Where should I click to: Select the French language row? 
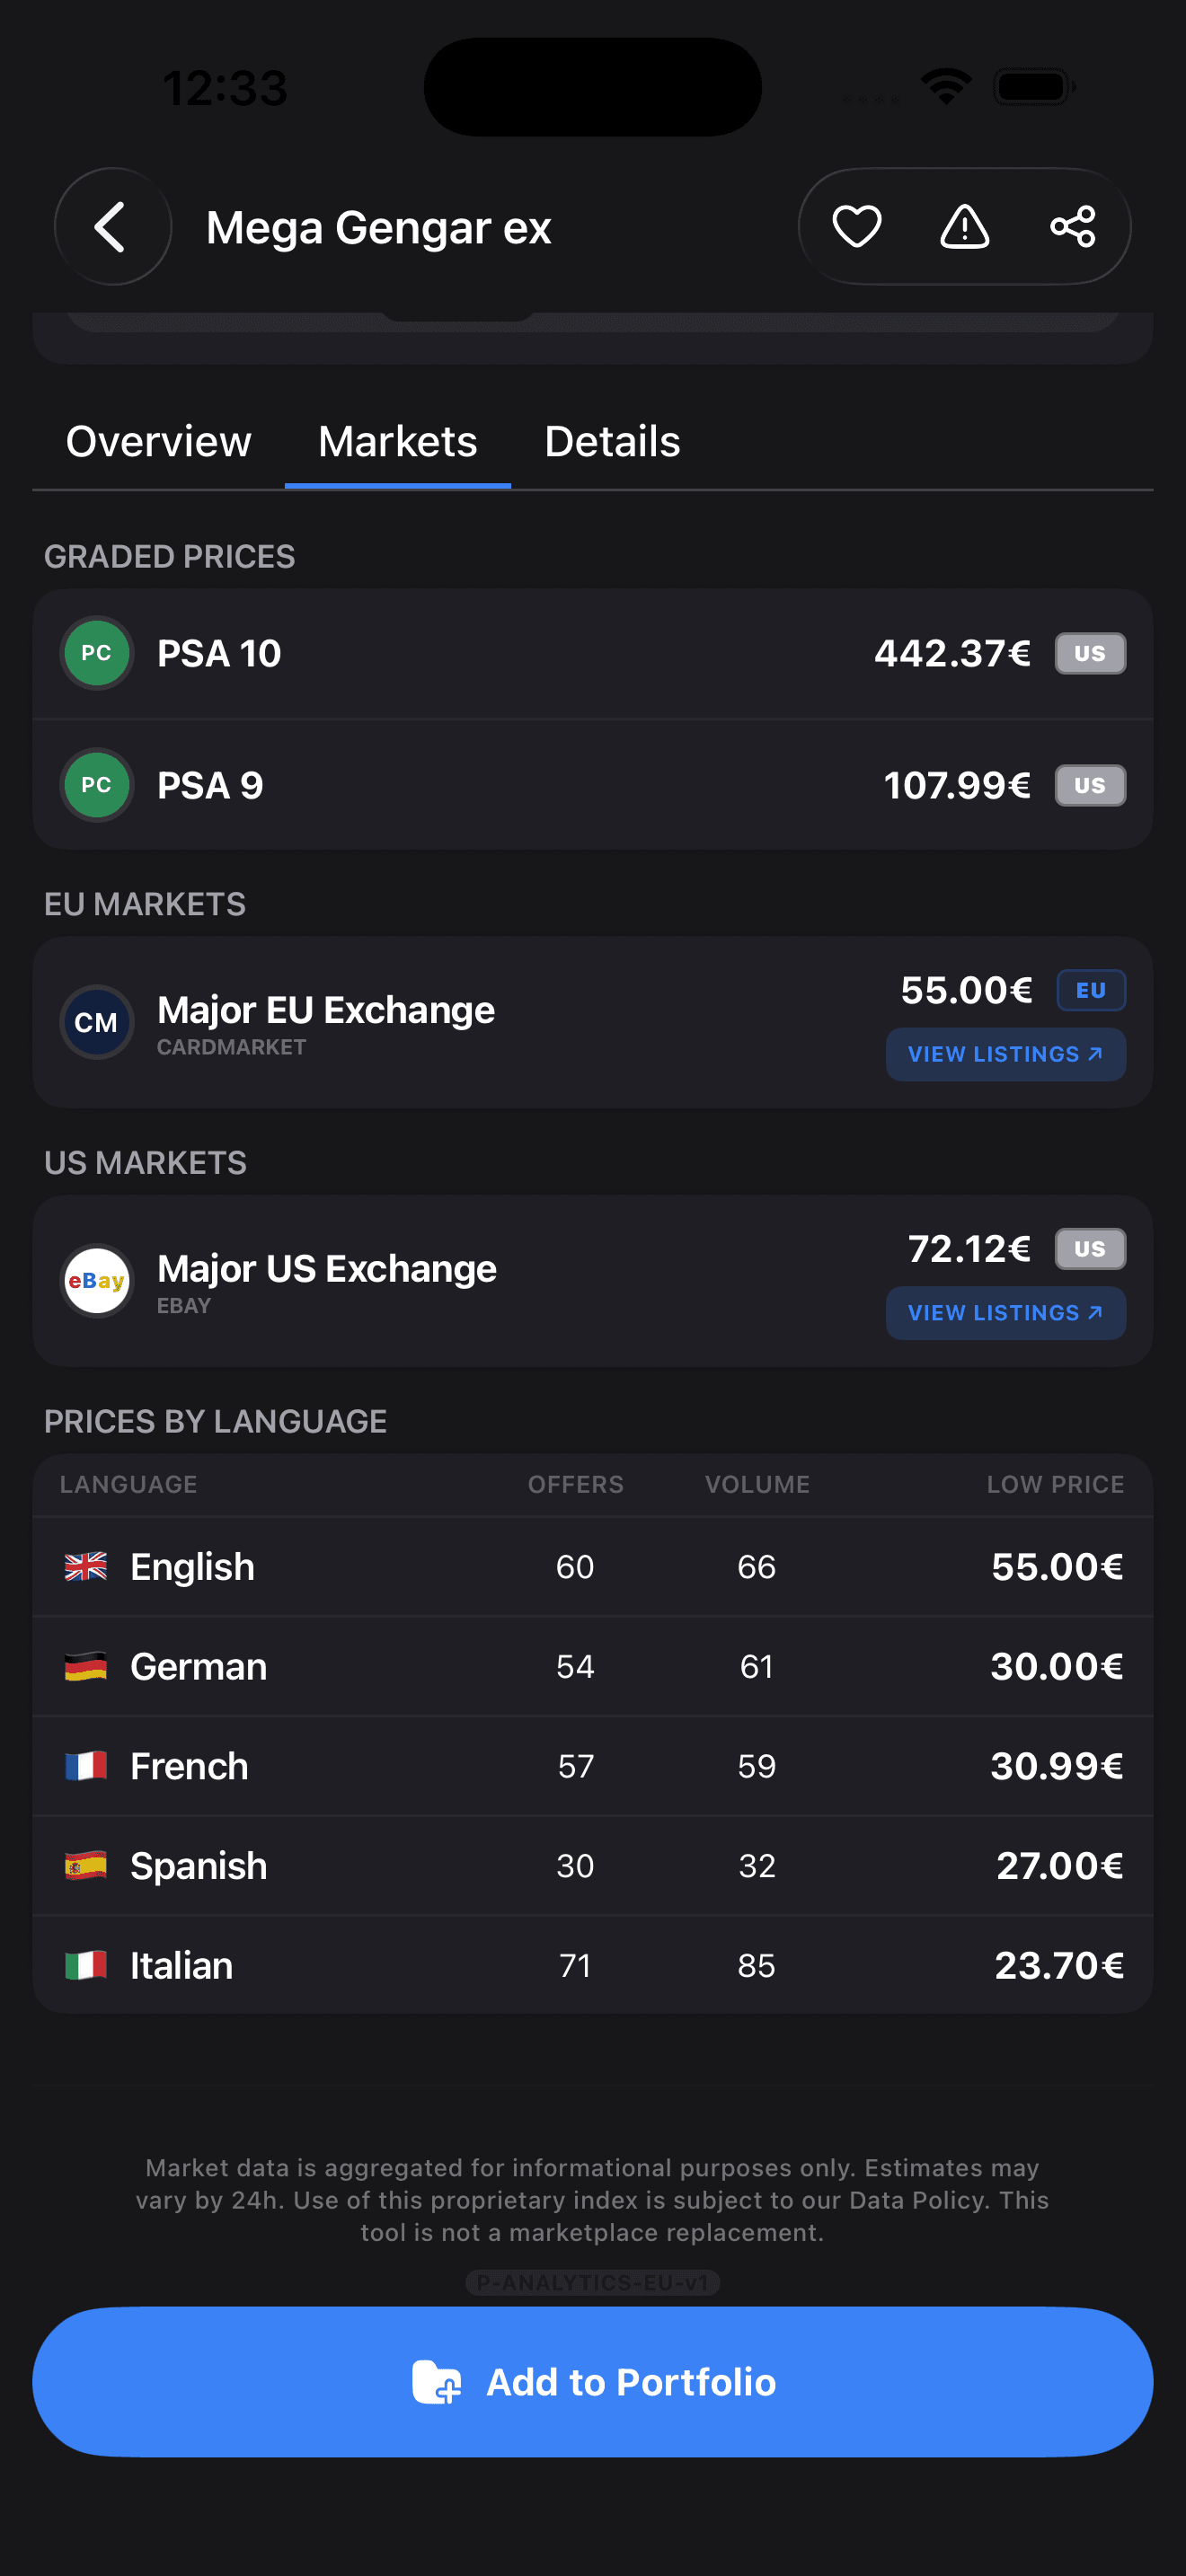(x=592, y=1766)
